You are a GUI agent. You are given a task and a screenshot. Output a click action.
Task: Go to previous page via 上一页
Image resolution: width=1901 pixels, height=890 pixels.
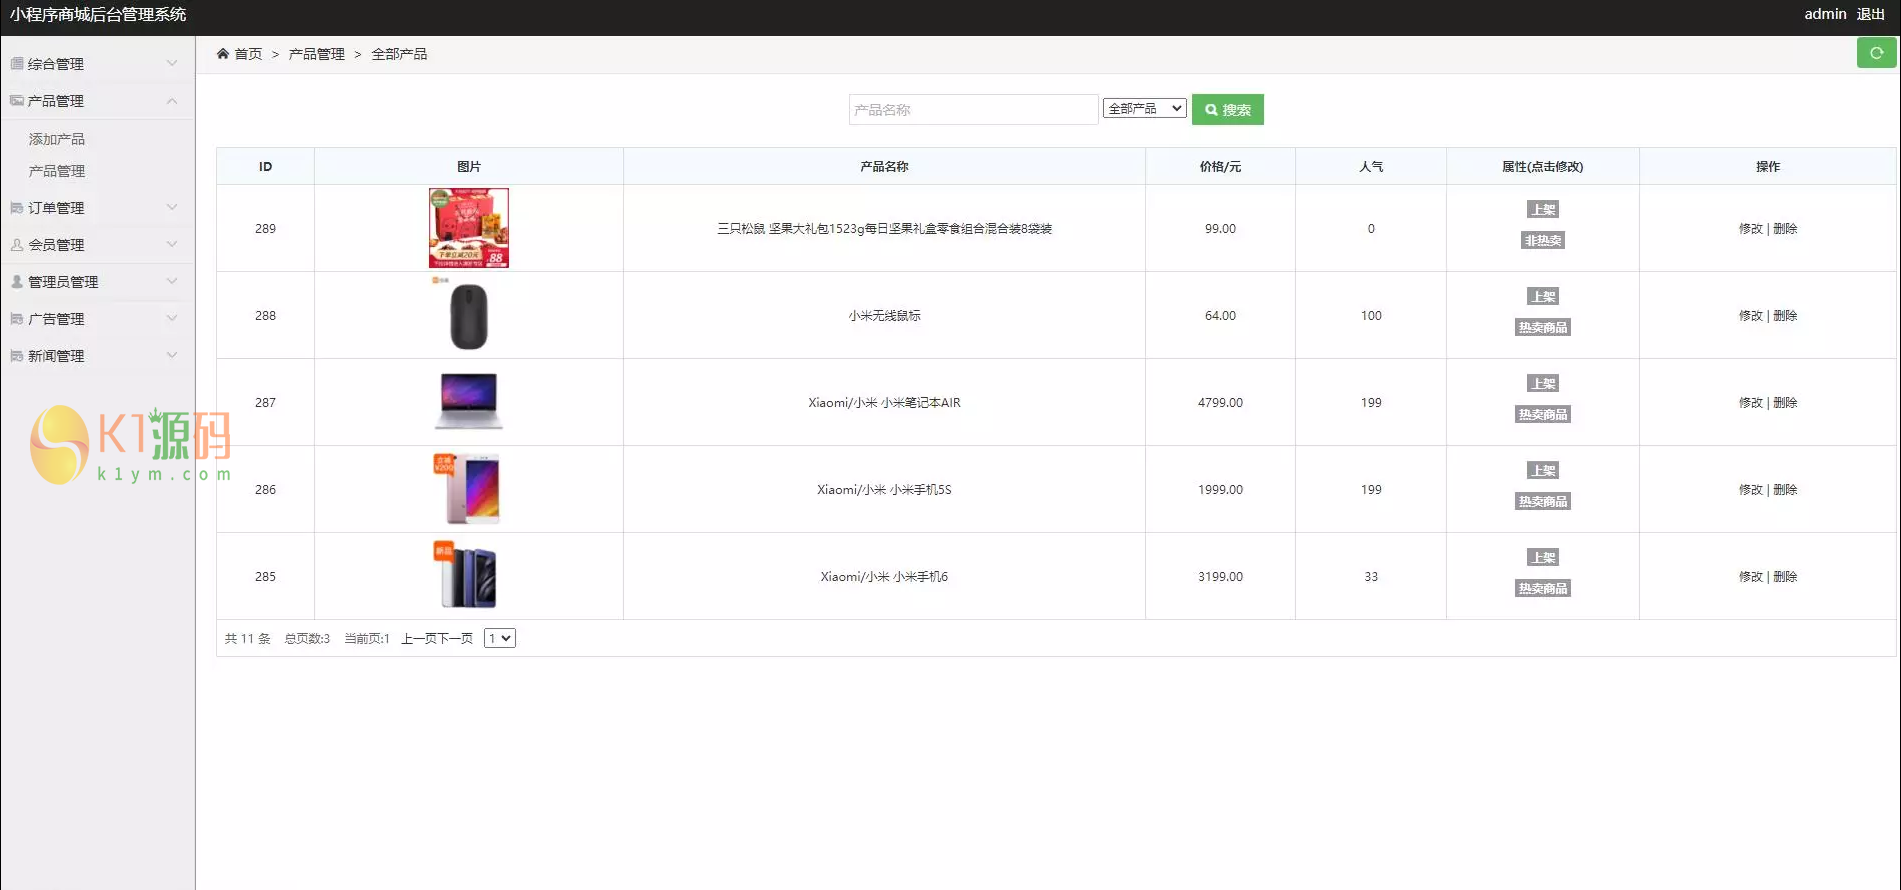coord(419,639)
